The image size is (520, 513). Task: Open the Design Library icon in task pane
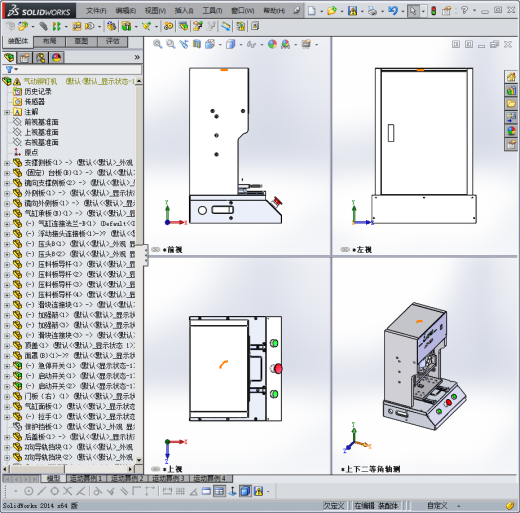coord(511,90)
